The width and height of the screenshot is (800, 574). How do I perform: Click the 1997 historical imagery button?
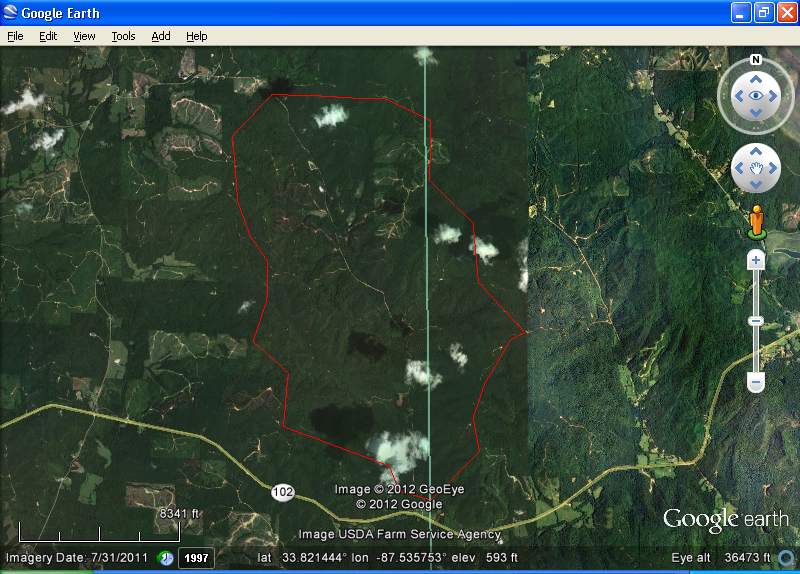coord(196,558)
